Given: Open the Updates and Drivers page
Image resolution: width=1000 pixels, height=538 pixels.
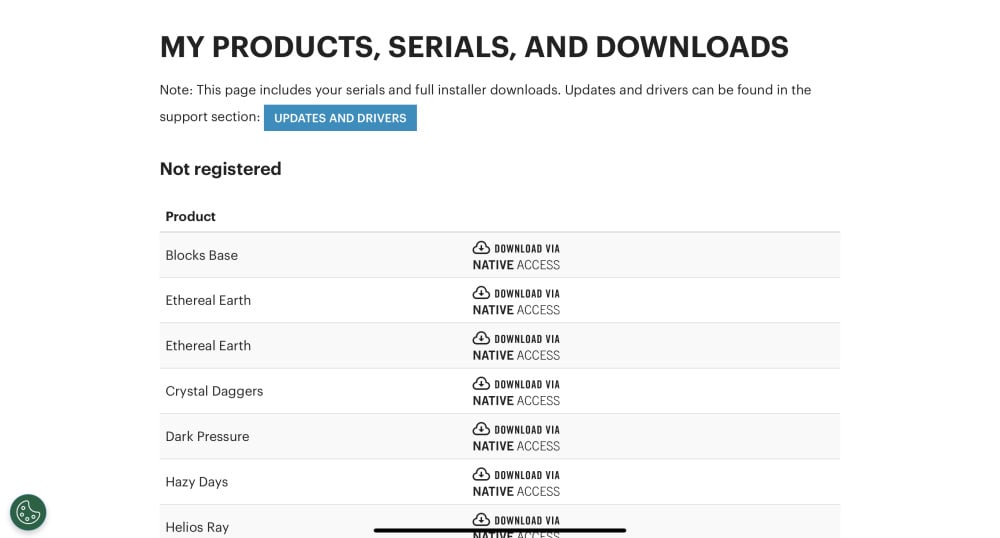Looking at the screenshot, I should [x=340, y=118].
